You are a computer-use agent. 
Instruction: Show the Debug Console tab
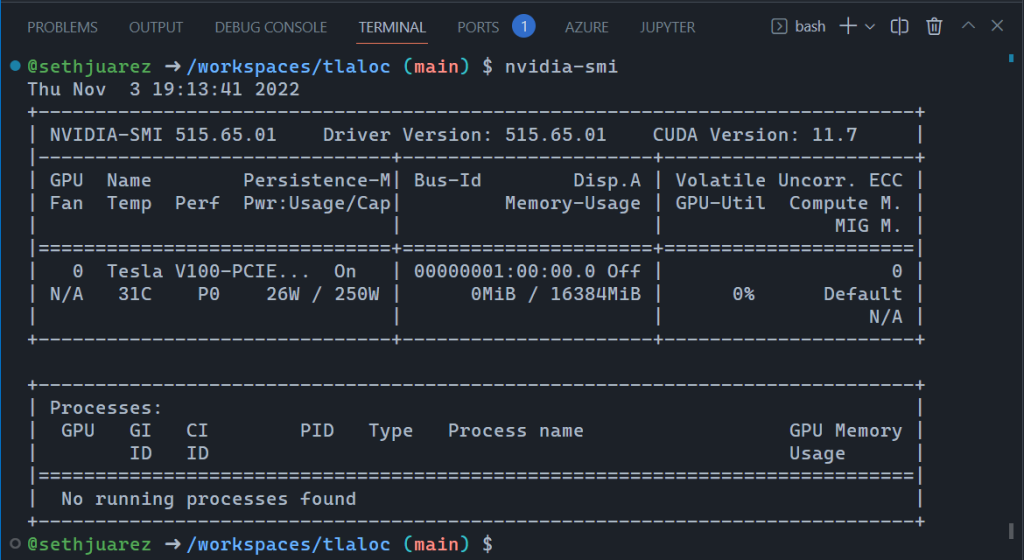(270, 27)
